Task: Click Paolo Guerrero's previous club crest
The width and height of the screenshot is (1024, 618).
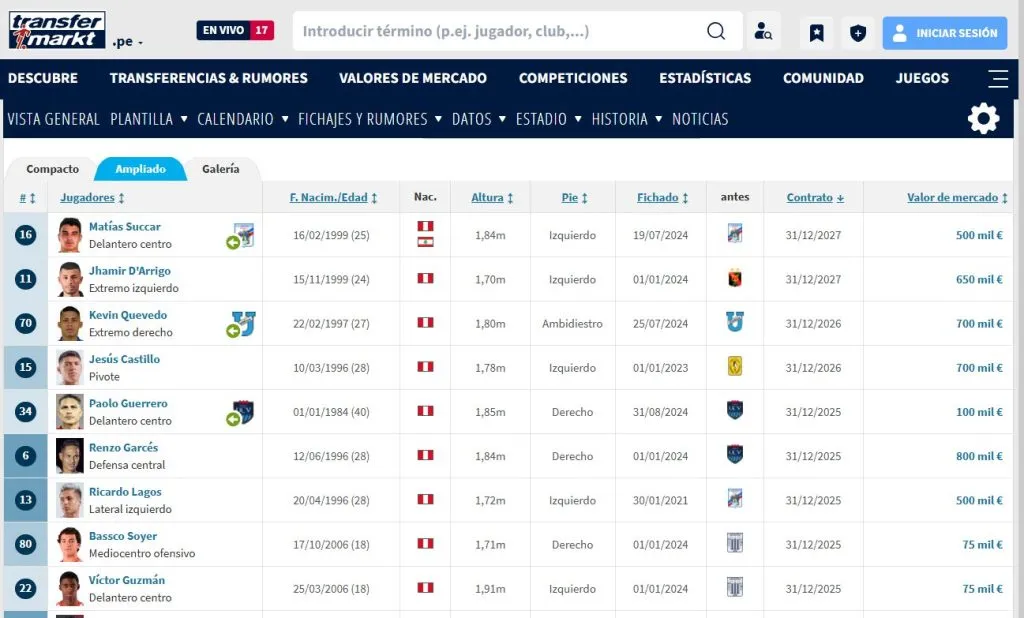Action: tap(735, 411)
